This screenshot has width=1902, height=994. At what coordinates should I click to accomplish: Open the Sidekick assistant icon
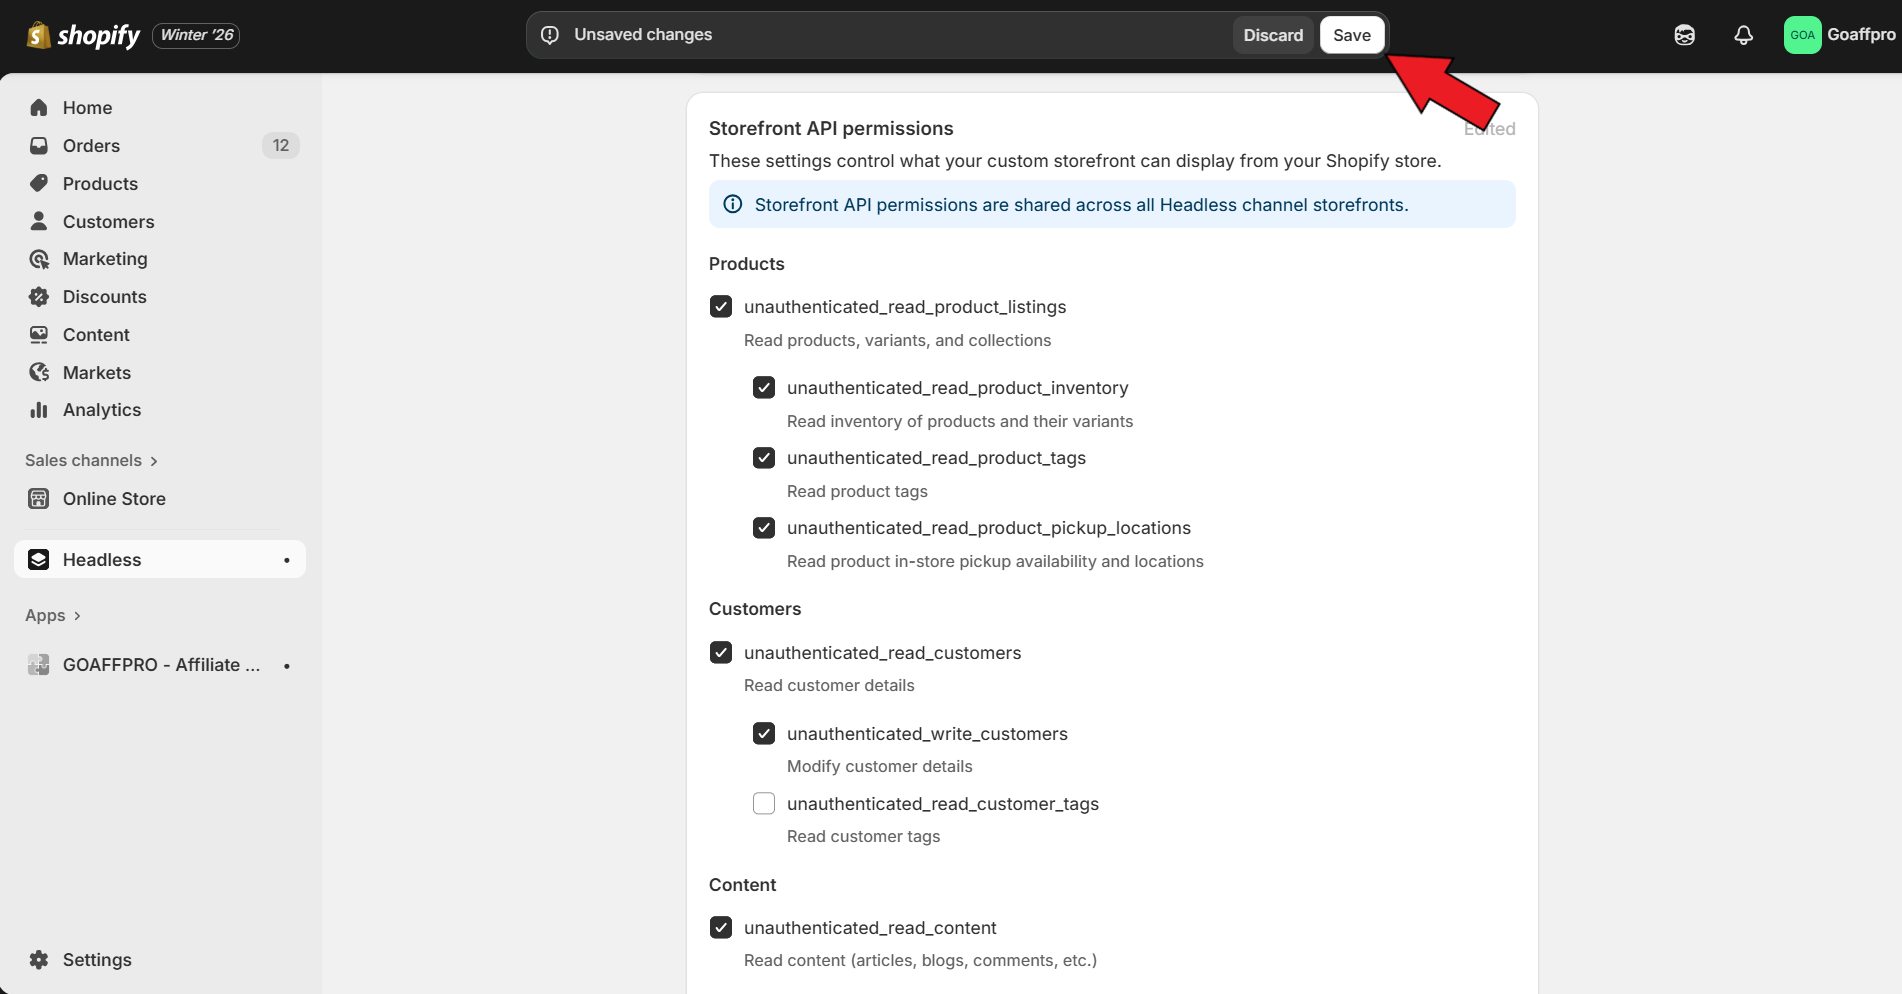click(x=1684, y=35)
